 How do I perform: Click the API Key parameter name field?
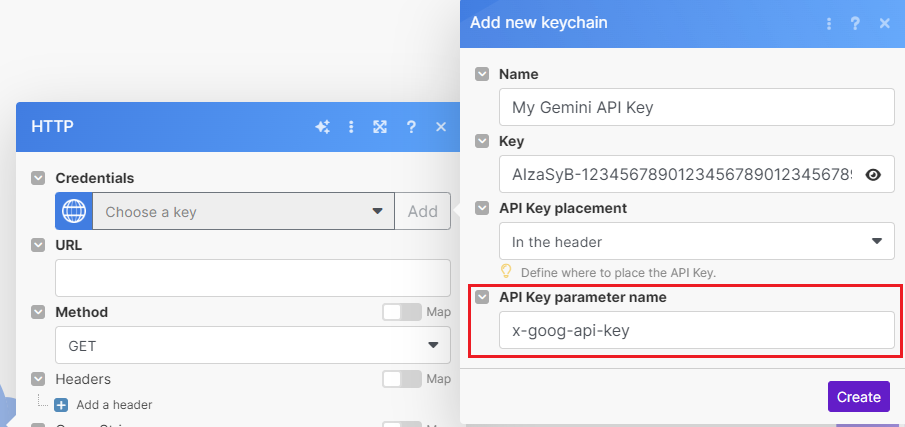pos(696,330)
